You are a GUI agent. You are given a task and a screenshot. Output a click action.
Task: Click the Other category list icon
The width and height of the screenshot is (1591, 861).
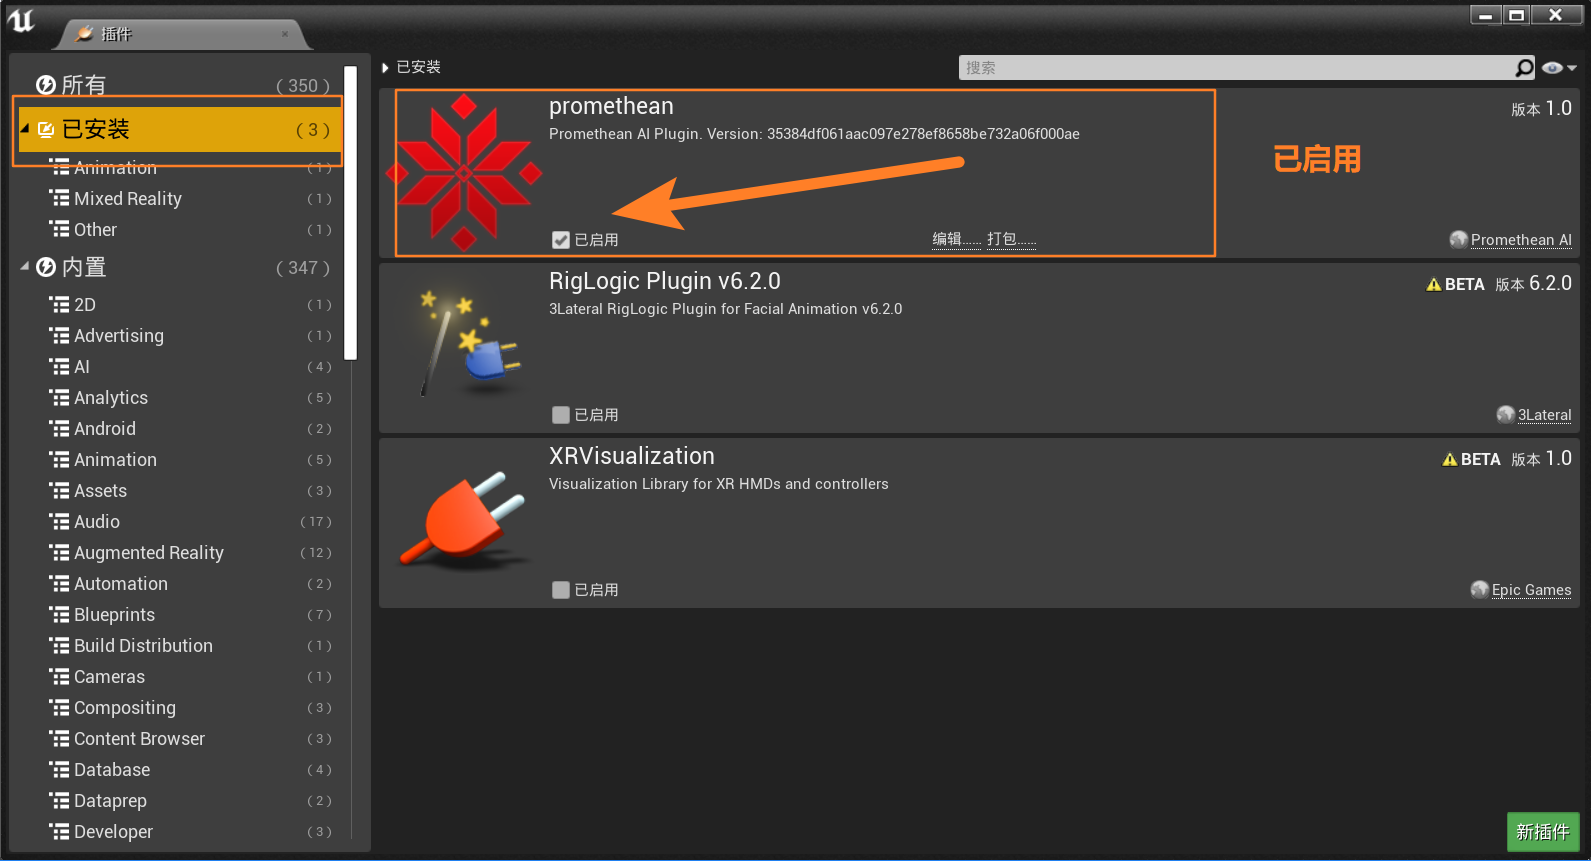click(x=60, y=229)
